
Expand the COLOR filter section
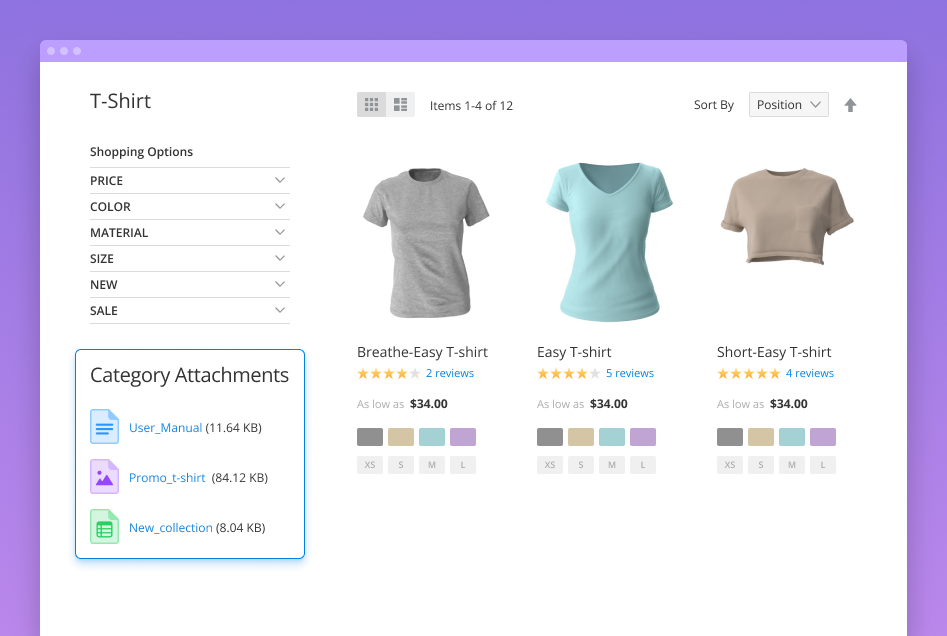pos(189,206)
